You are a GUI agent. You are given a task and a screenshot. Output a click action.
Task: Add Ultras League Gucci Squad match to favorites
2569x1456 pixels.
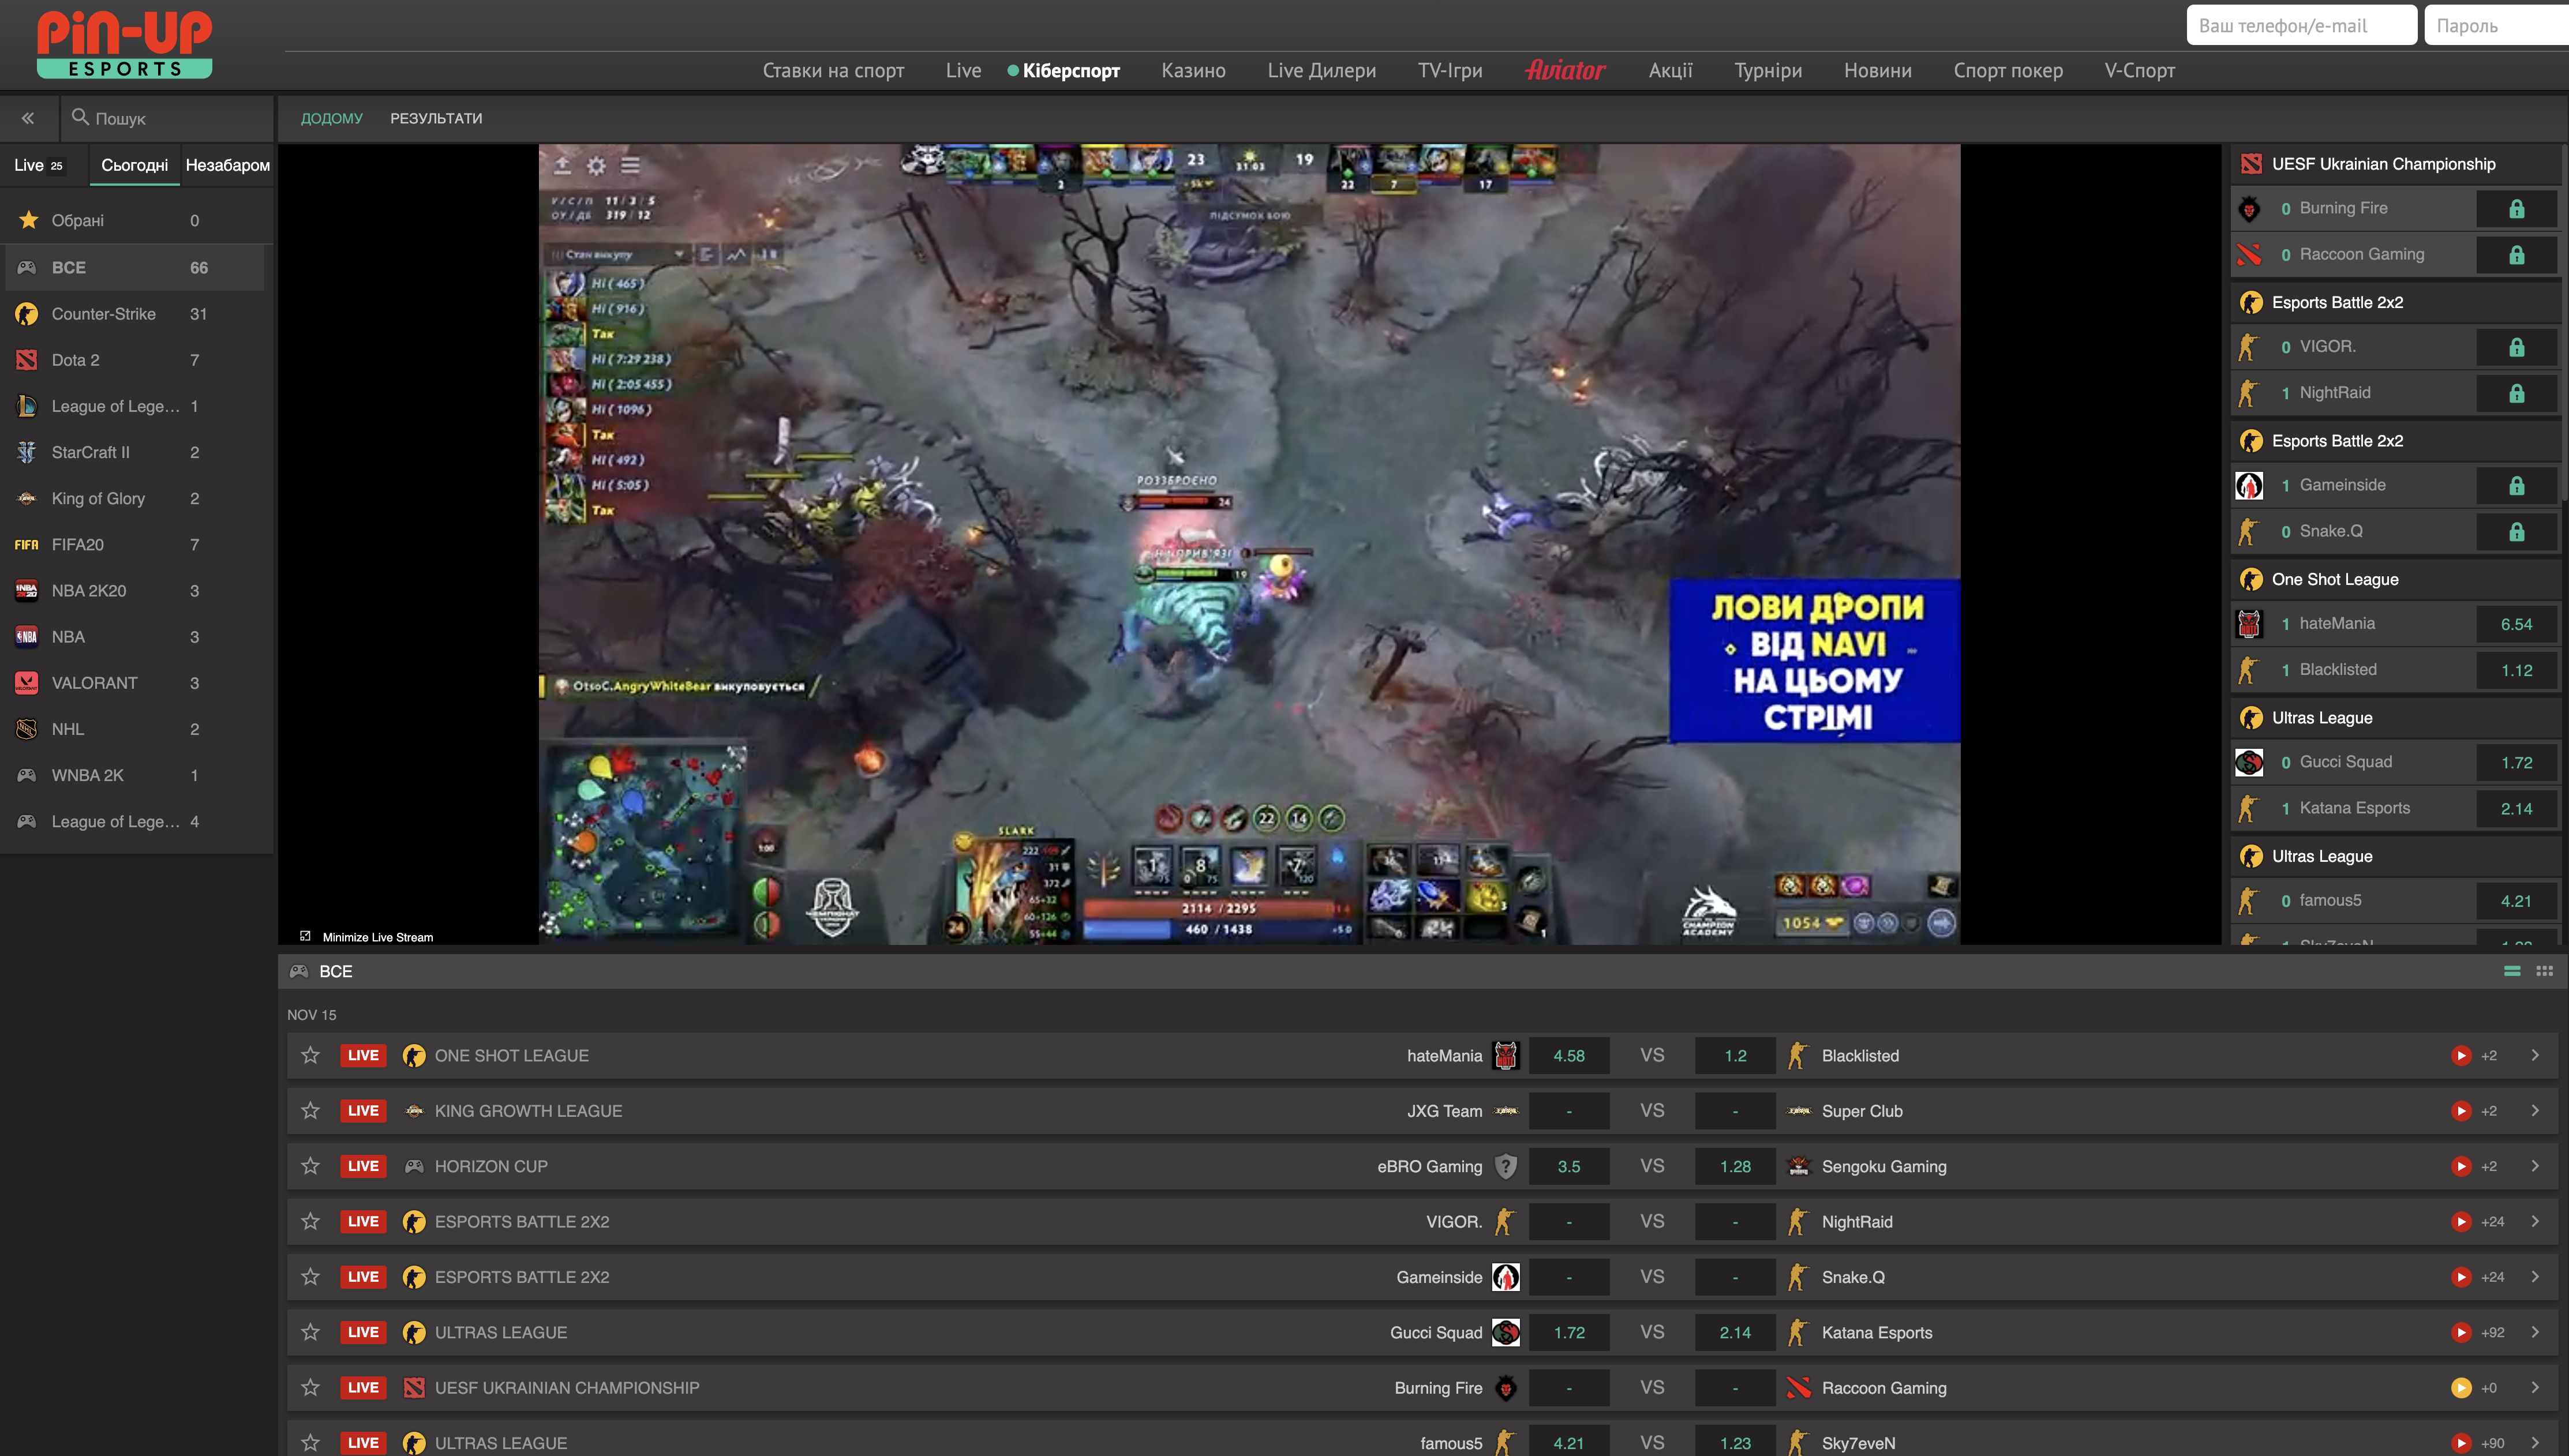click(x=310, y=1332)
